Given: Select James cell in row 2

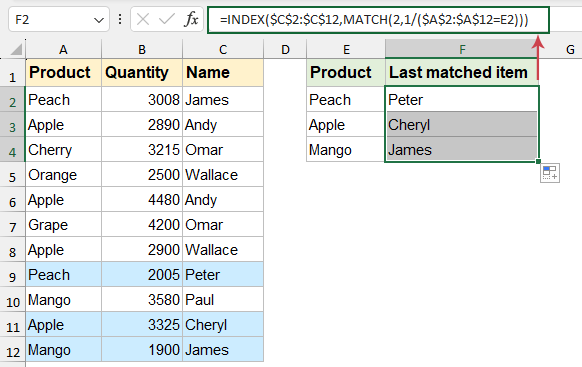Looking at the screenshot, I should point(223,99).
